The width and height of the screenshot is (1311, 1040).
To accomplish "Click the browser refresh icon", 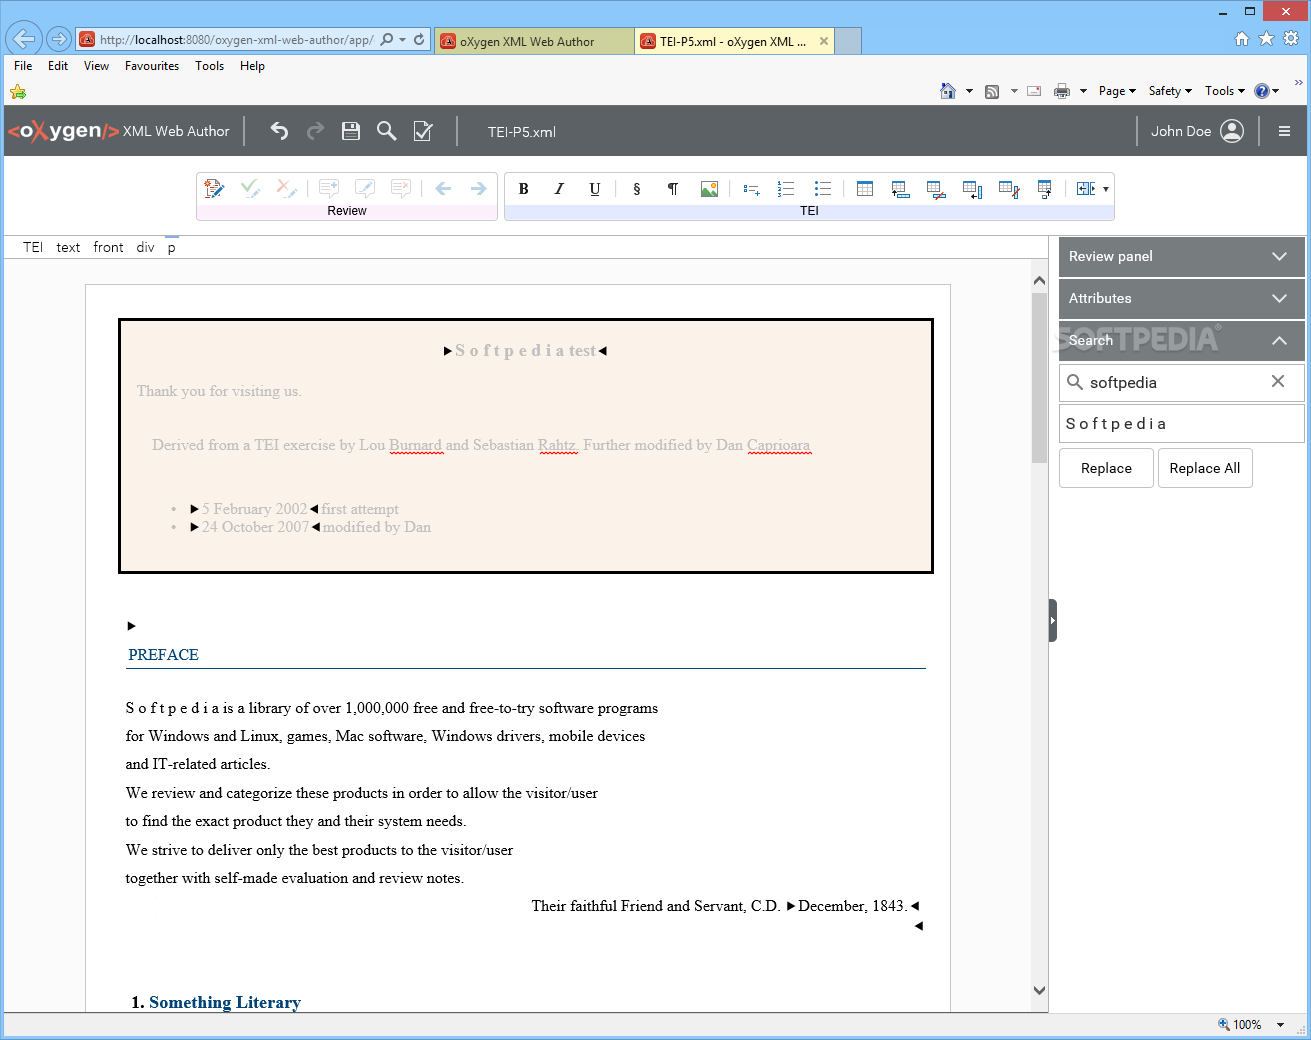I will [419, 40].
